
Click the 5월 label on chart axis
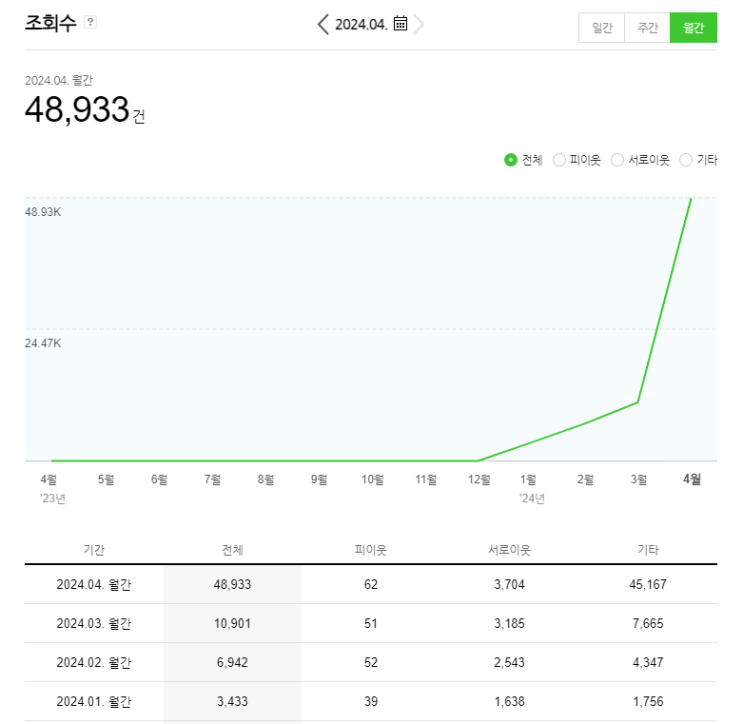click(106, 480)
